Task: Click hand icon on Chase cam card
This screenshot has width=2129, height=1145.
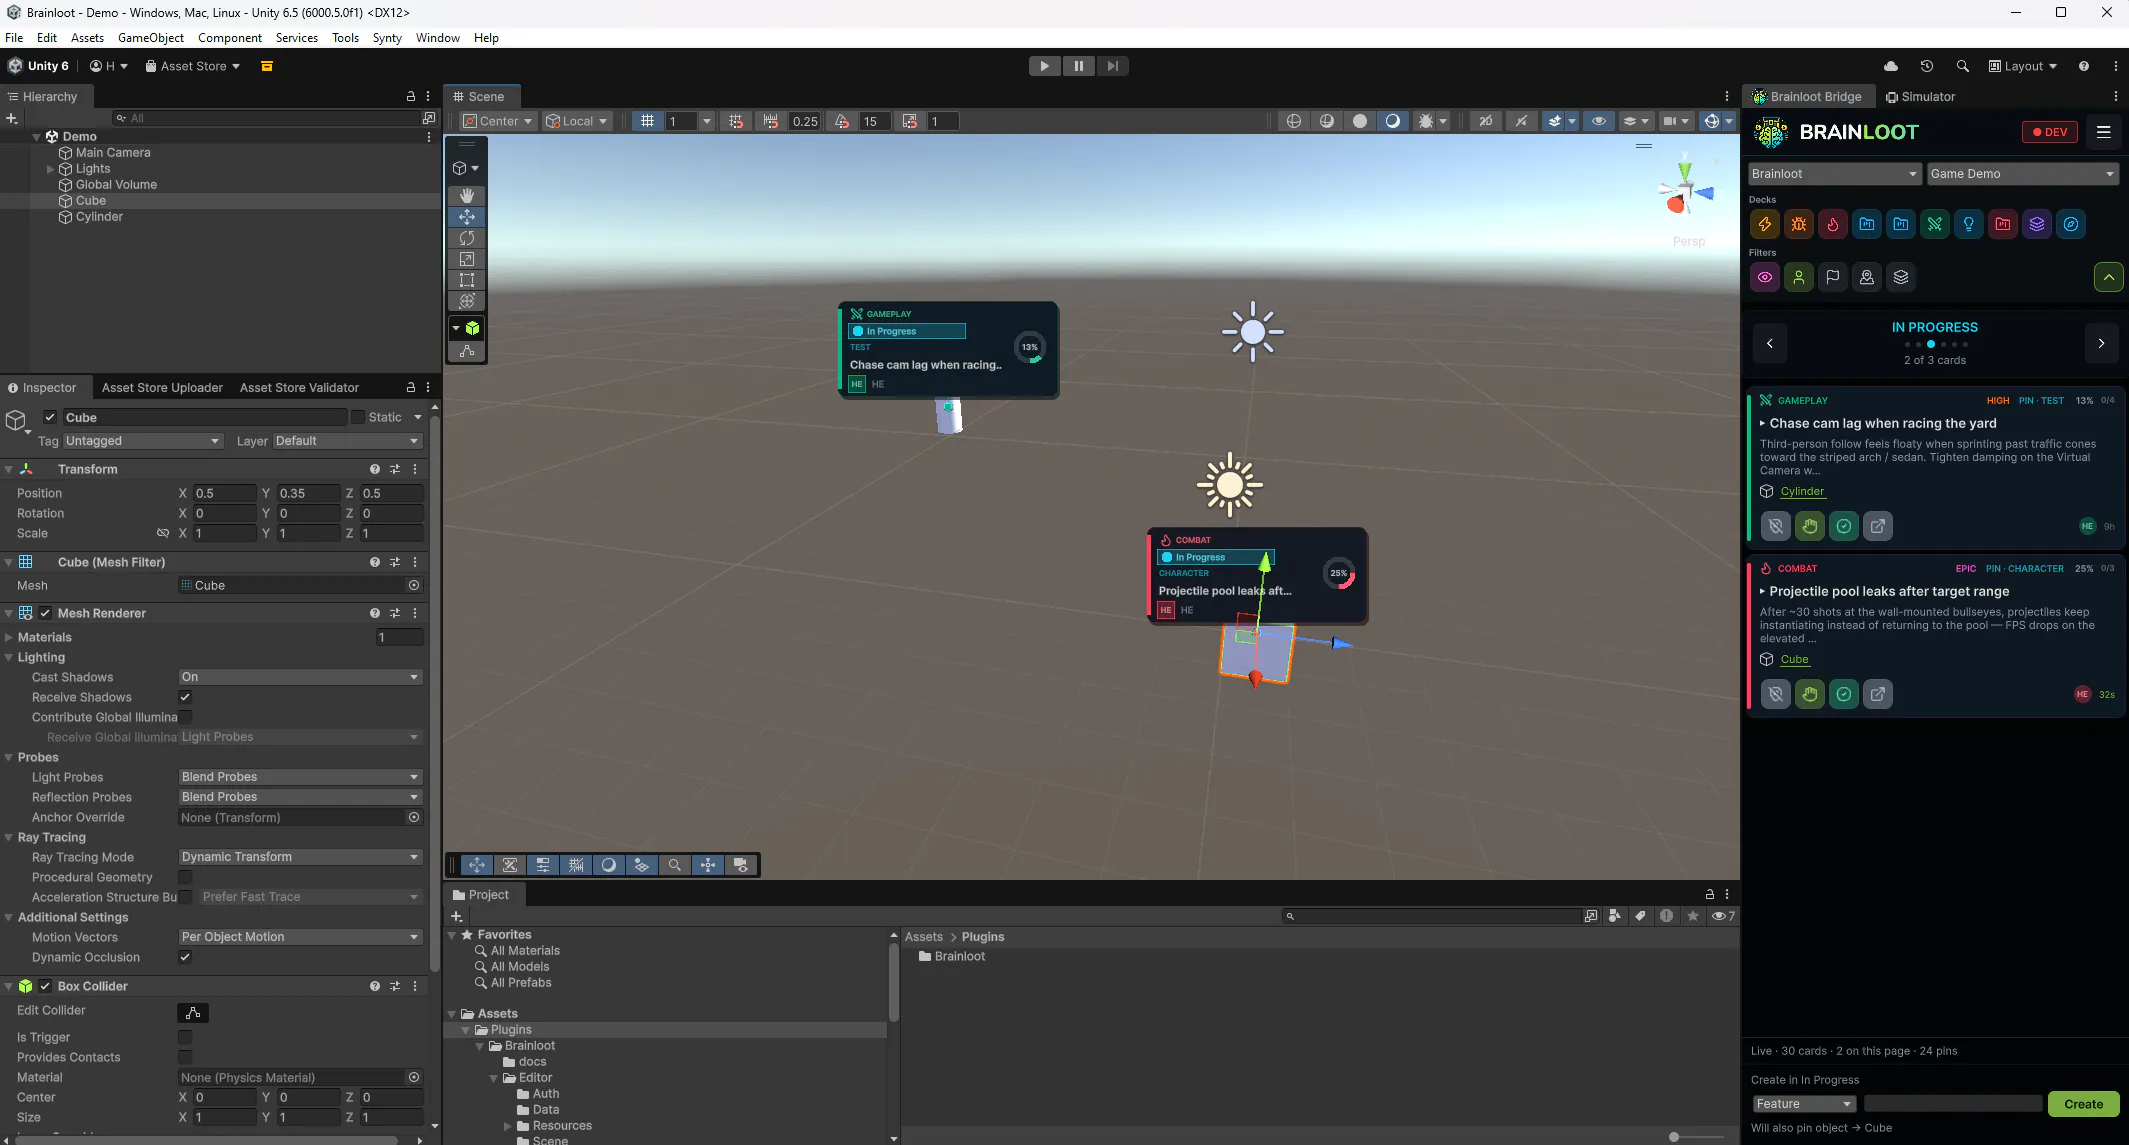Action: [1810, 526]
